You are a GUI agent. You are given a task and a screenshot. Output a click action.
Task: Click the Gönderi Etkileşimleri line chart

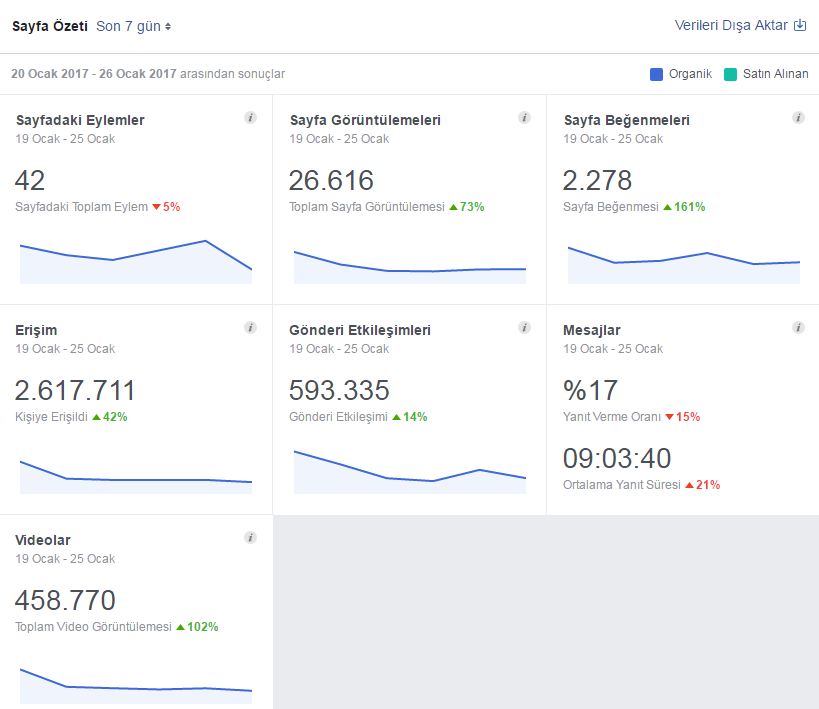[410, 472]
